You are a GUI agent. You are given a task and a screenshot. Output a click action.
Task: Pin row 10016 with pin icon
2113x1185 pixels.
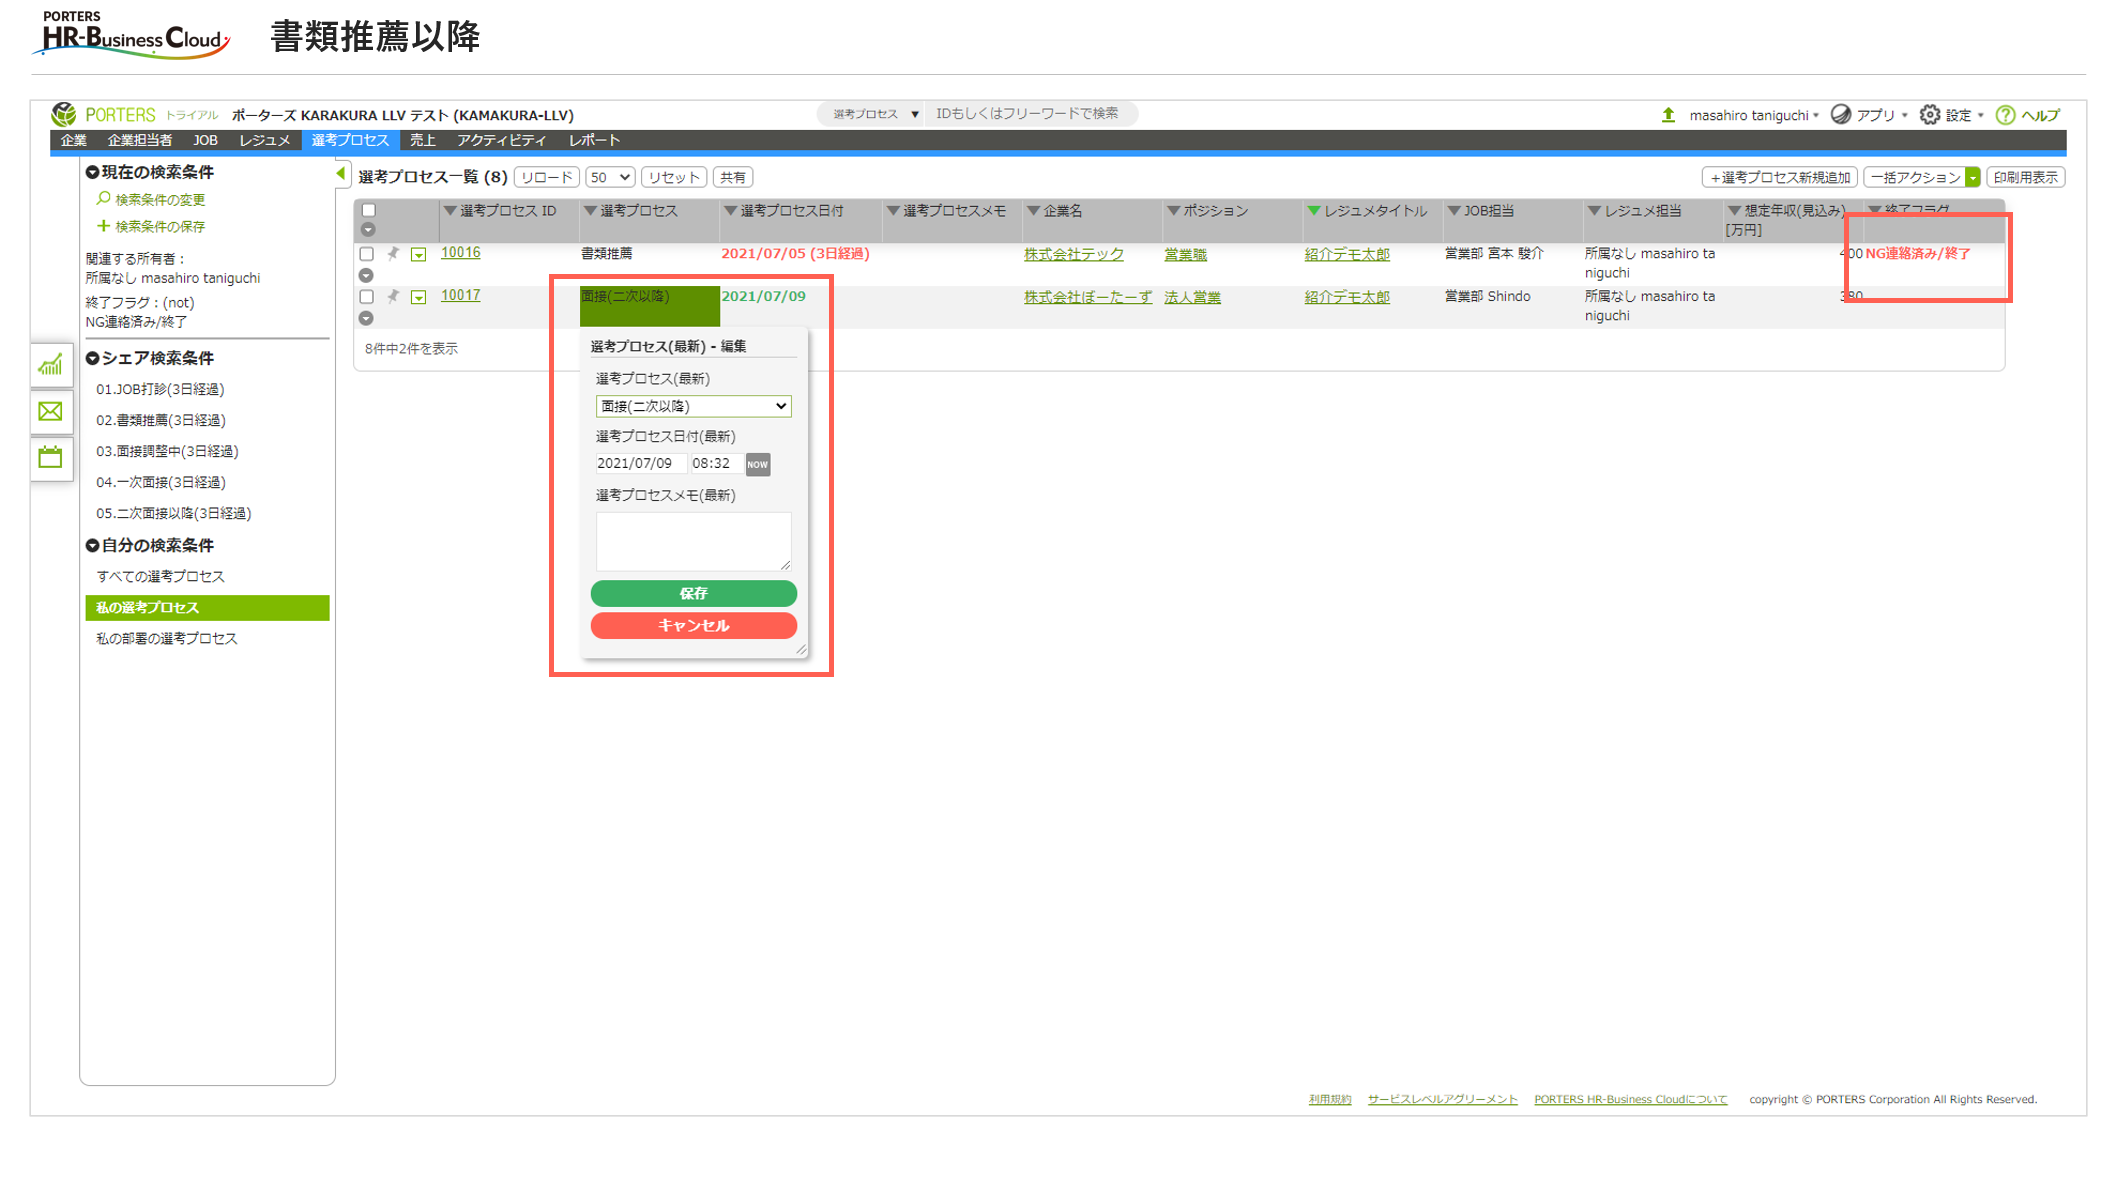point(393,253)
